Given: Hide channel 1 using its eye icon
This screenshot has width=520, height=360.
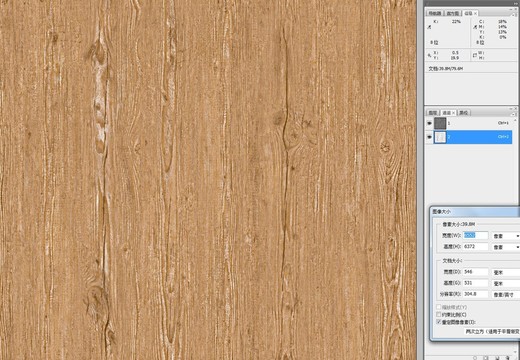Looking at the screenshot, I should tap(429, 123).
